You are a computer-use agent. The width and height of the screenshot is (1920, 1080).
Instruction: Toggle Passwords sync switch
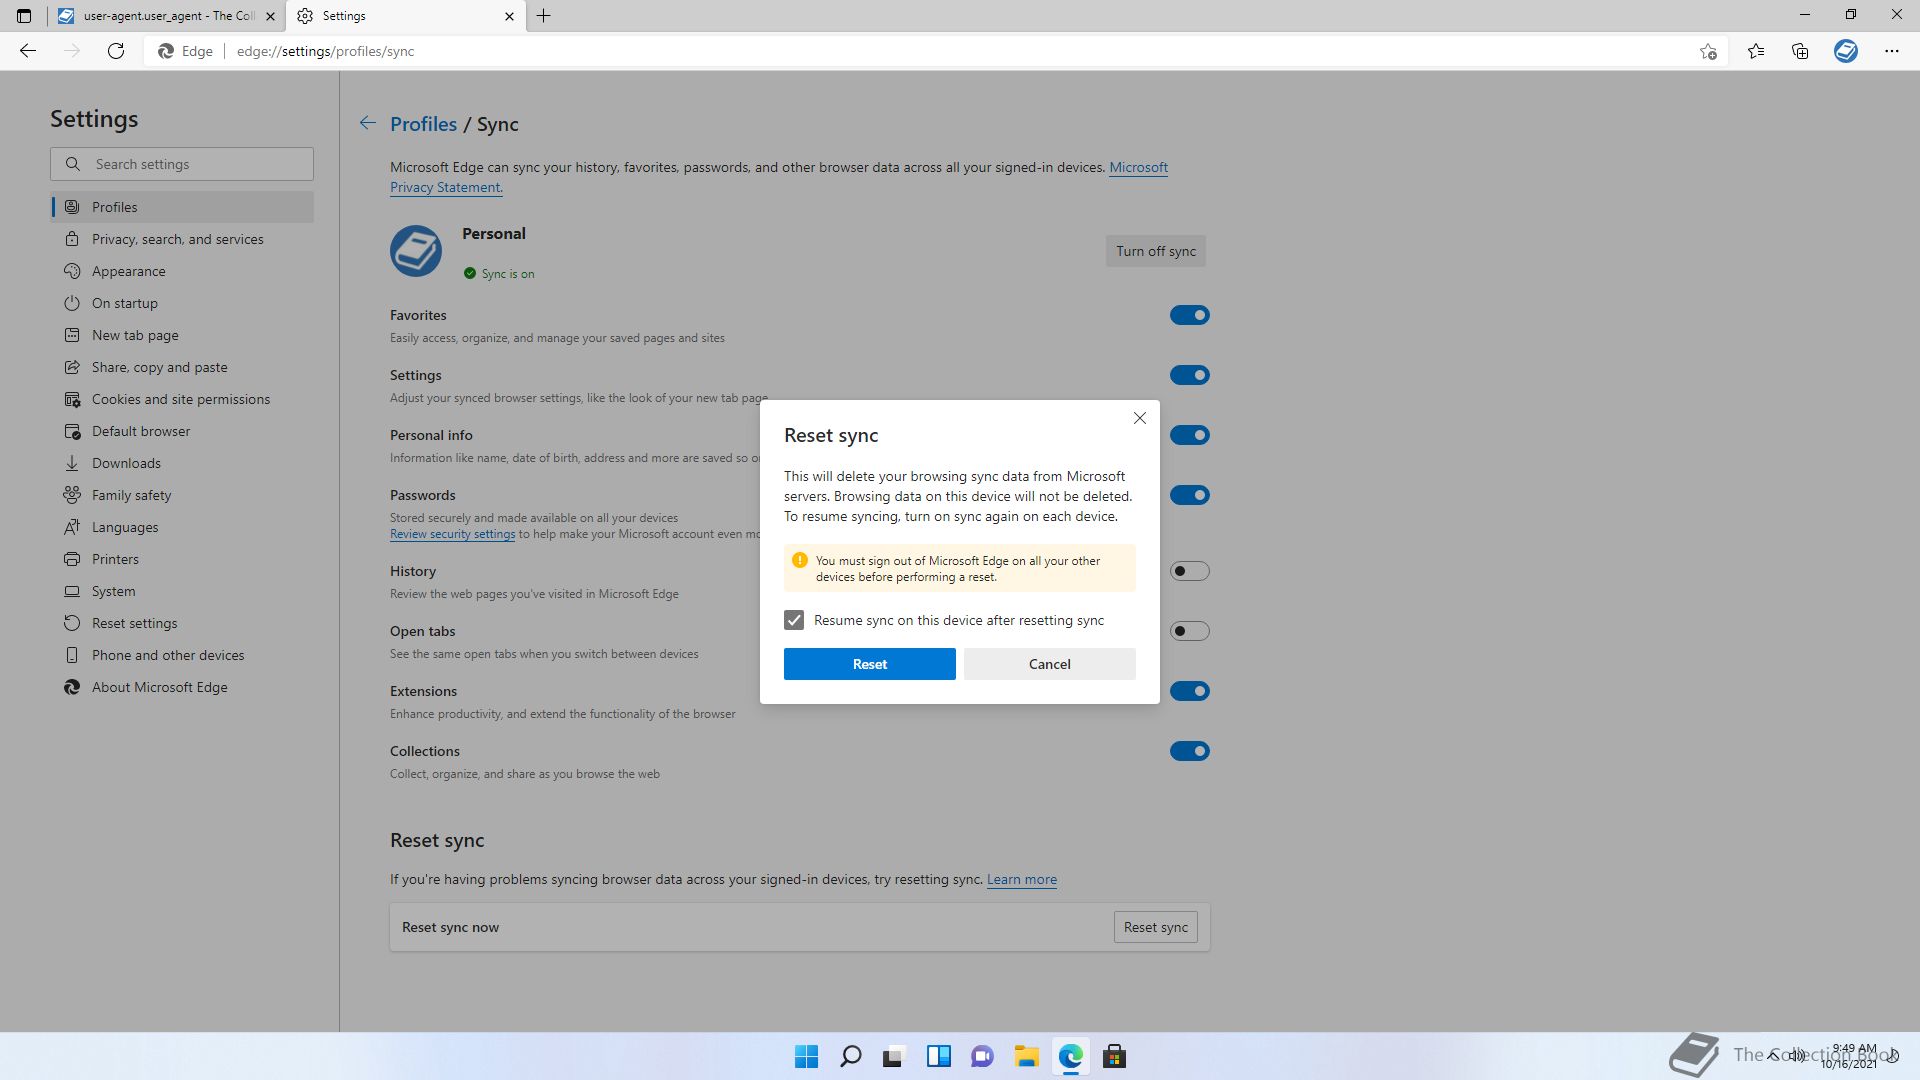(x=1190, y=495)
